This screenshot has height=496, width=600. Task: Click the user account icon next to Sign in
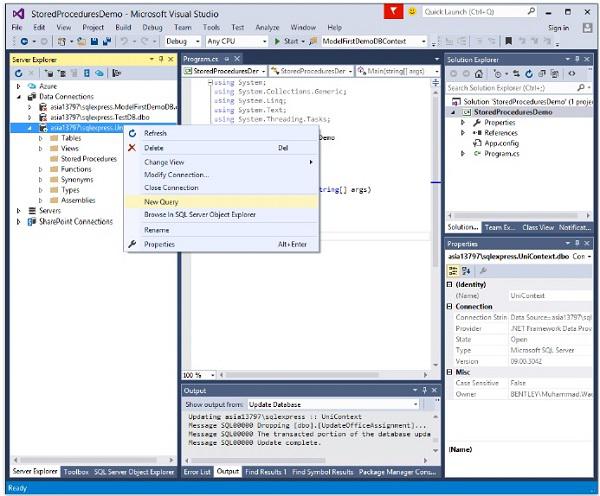point(587,28)
